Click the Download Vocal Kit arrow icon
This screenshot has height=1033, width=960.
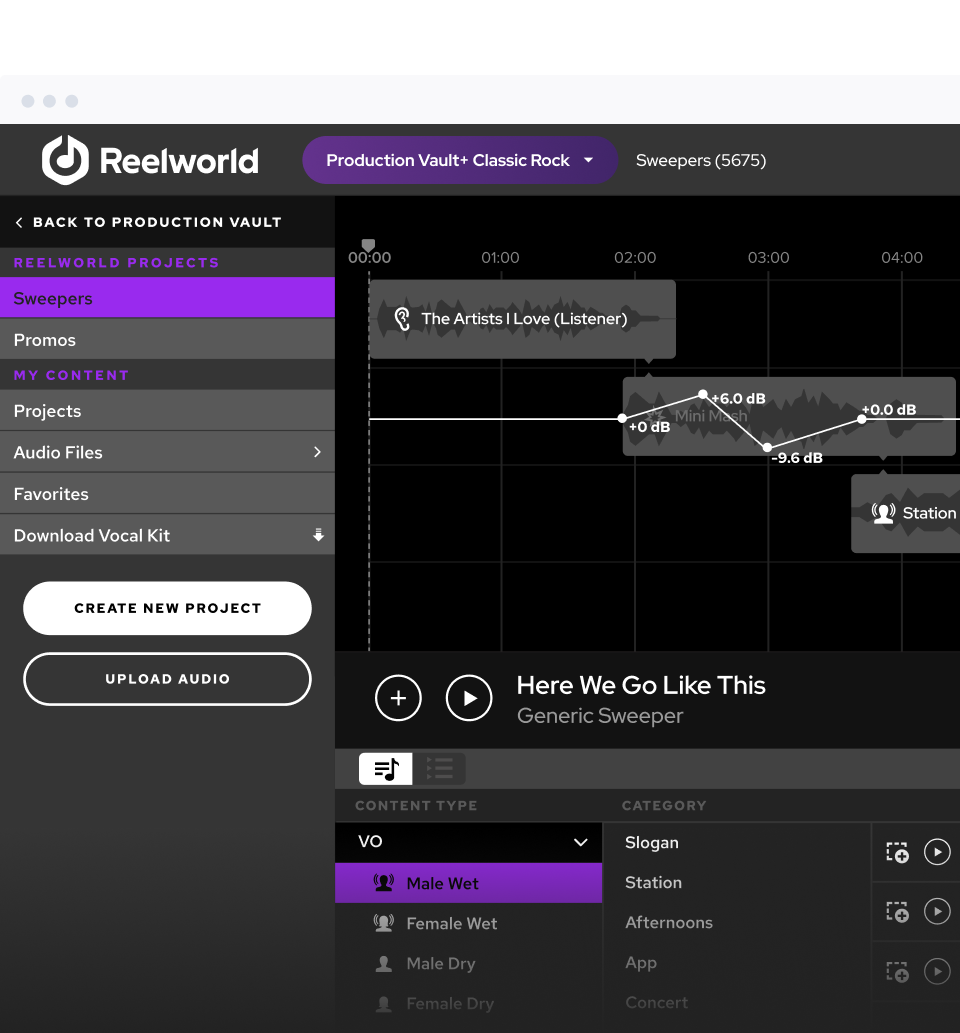pos(318,536)
